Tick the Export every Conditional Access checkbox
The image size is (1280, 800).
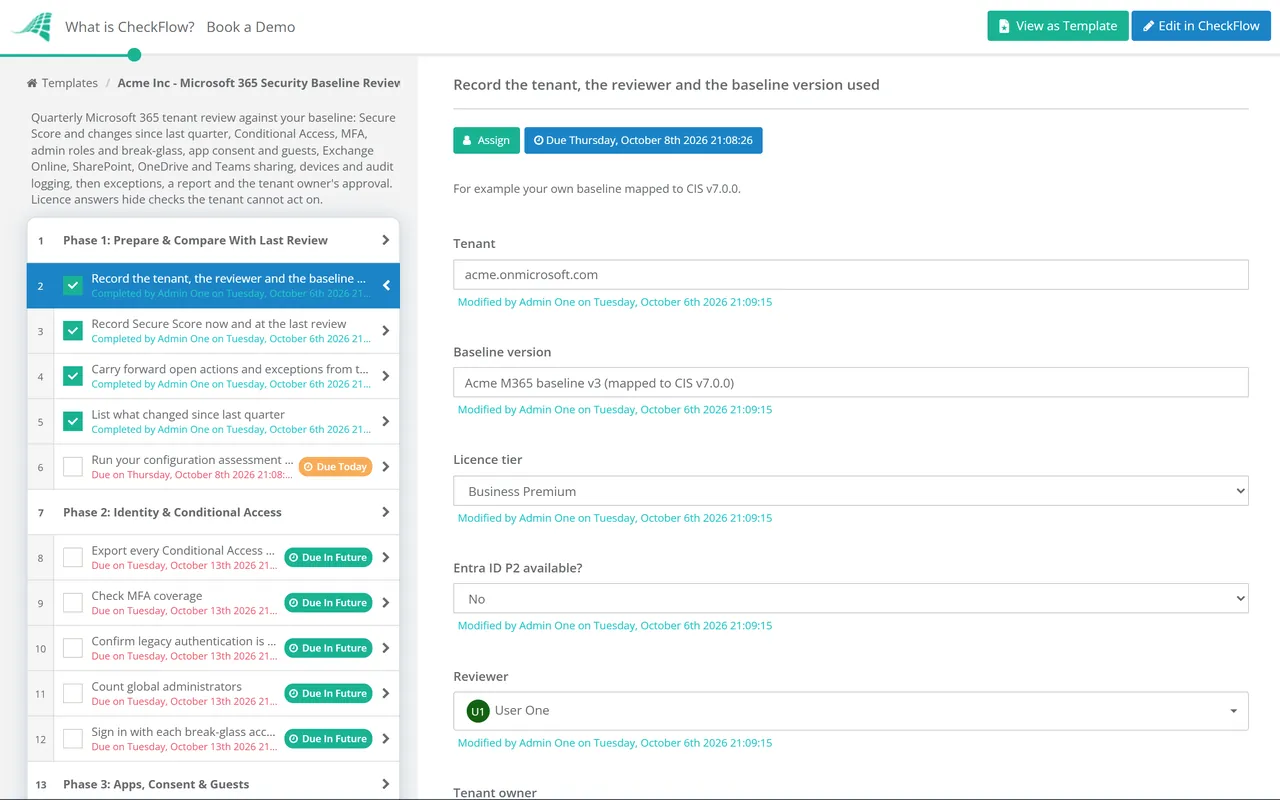[73, 557]
